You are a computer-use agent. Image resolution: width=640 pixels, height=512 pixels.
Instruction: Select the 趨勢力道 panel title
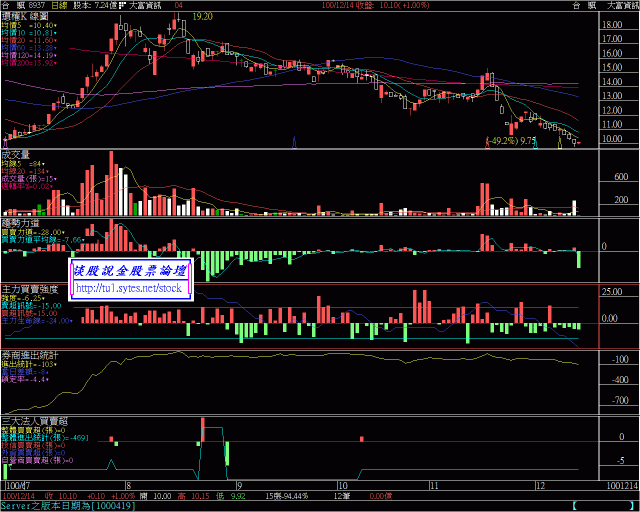coord(20,223)
